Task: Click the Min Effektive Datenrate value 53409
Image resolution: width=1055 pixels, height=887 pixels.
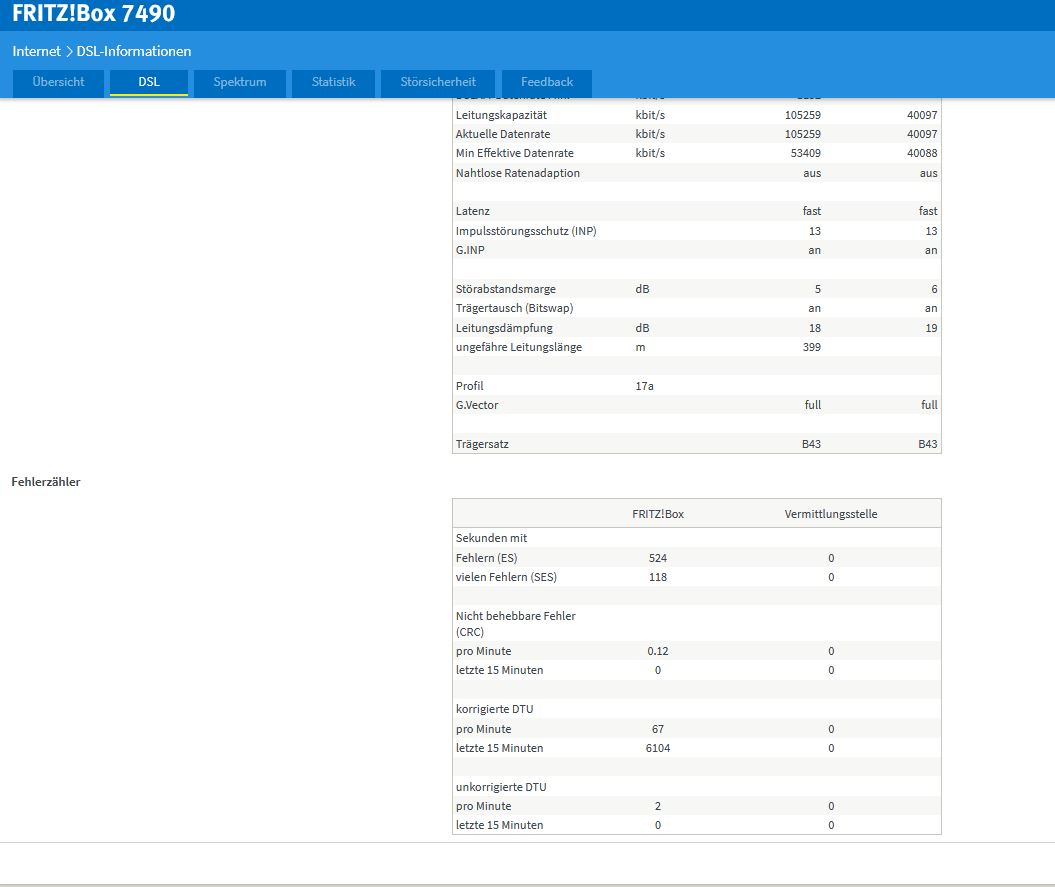Action: click(805, 153)
